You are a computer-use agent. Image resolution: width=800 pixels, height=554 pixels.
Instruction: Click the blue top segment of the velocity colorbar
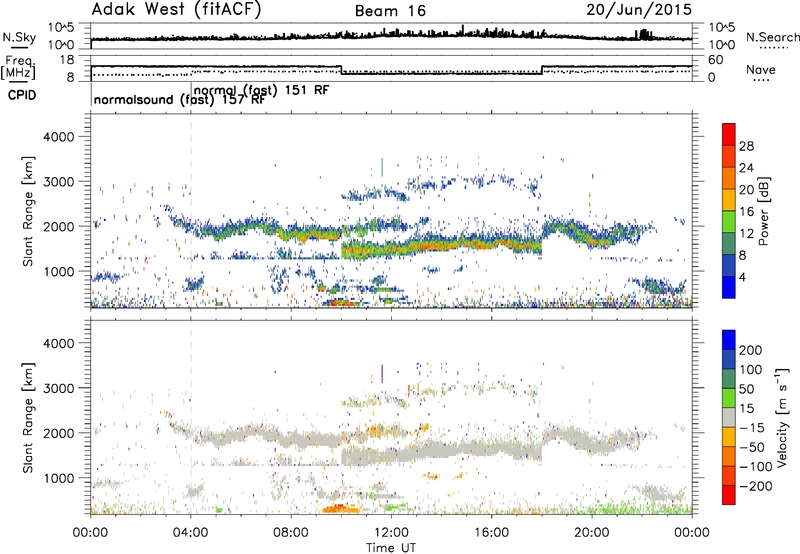(729, 340)
